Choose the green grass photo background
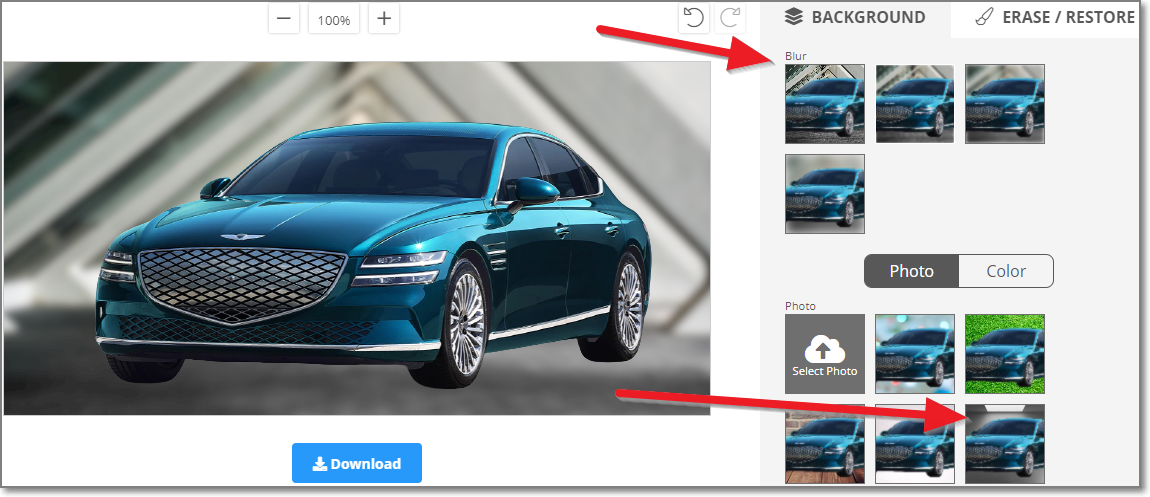Screen dimensions: 1150x497 pyautogui.click(x=1005, y=354)
